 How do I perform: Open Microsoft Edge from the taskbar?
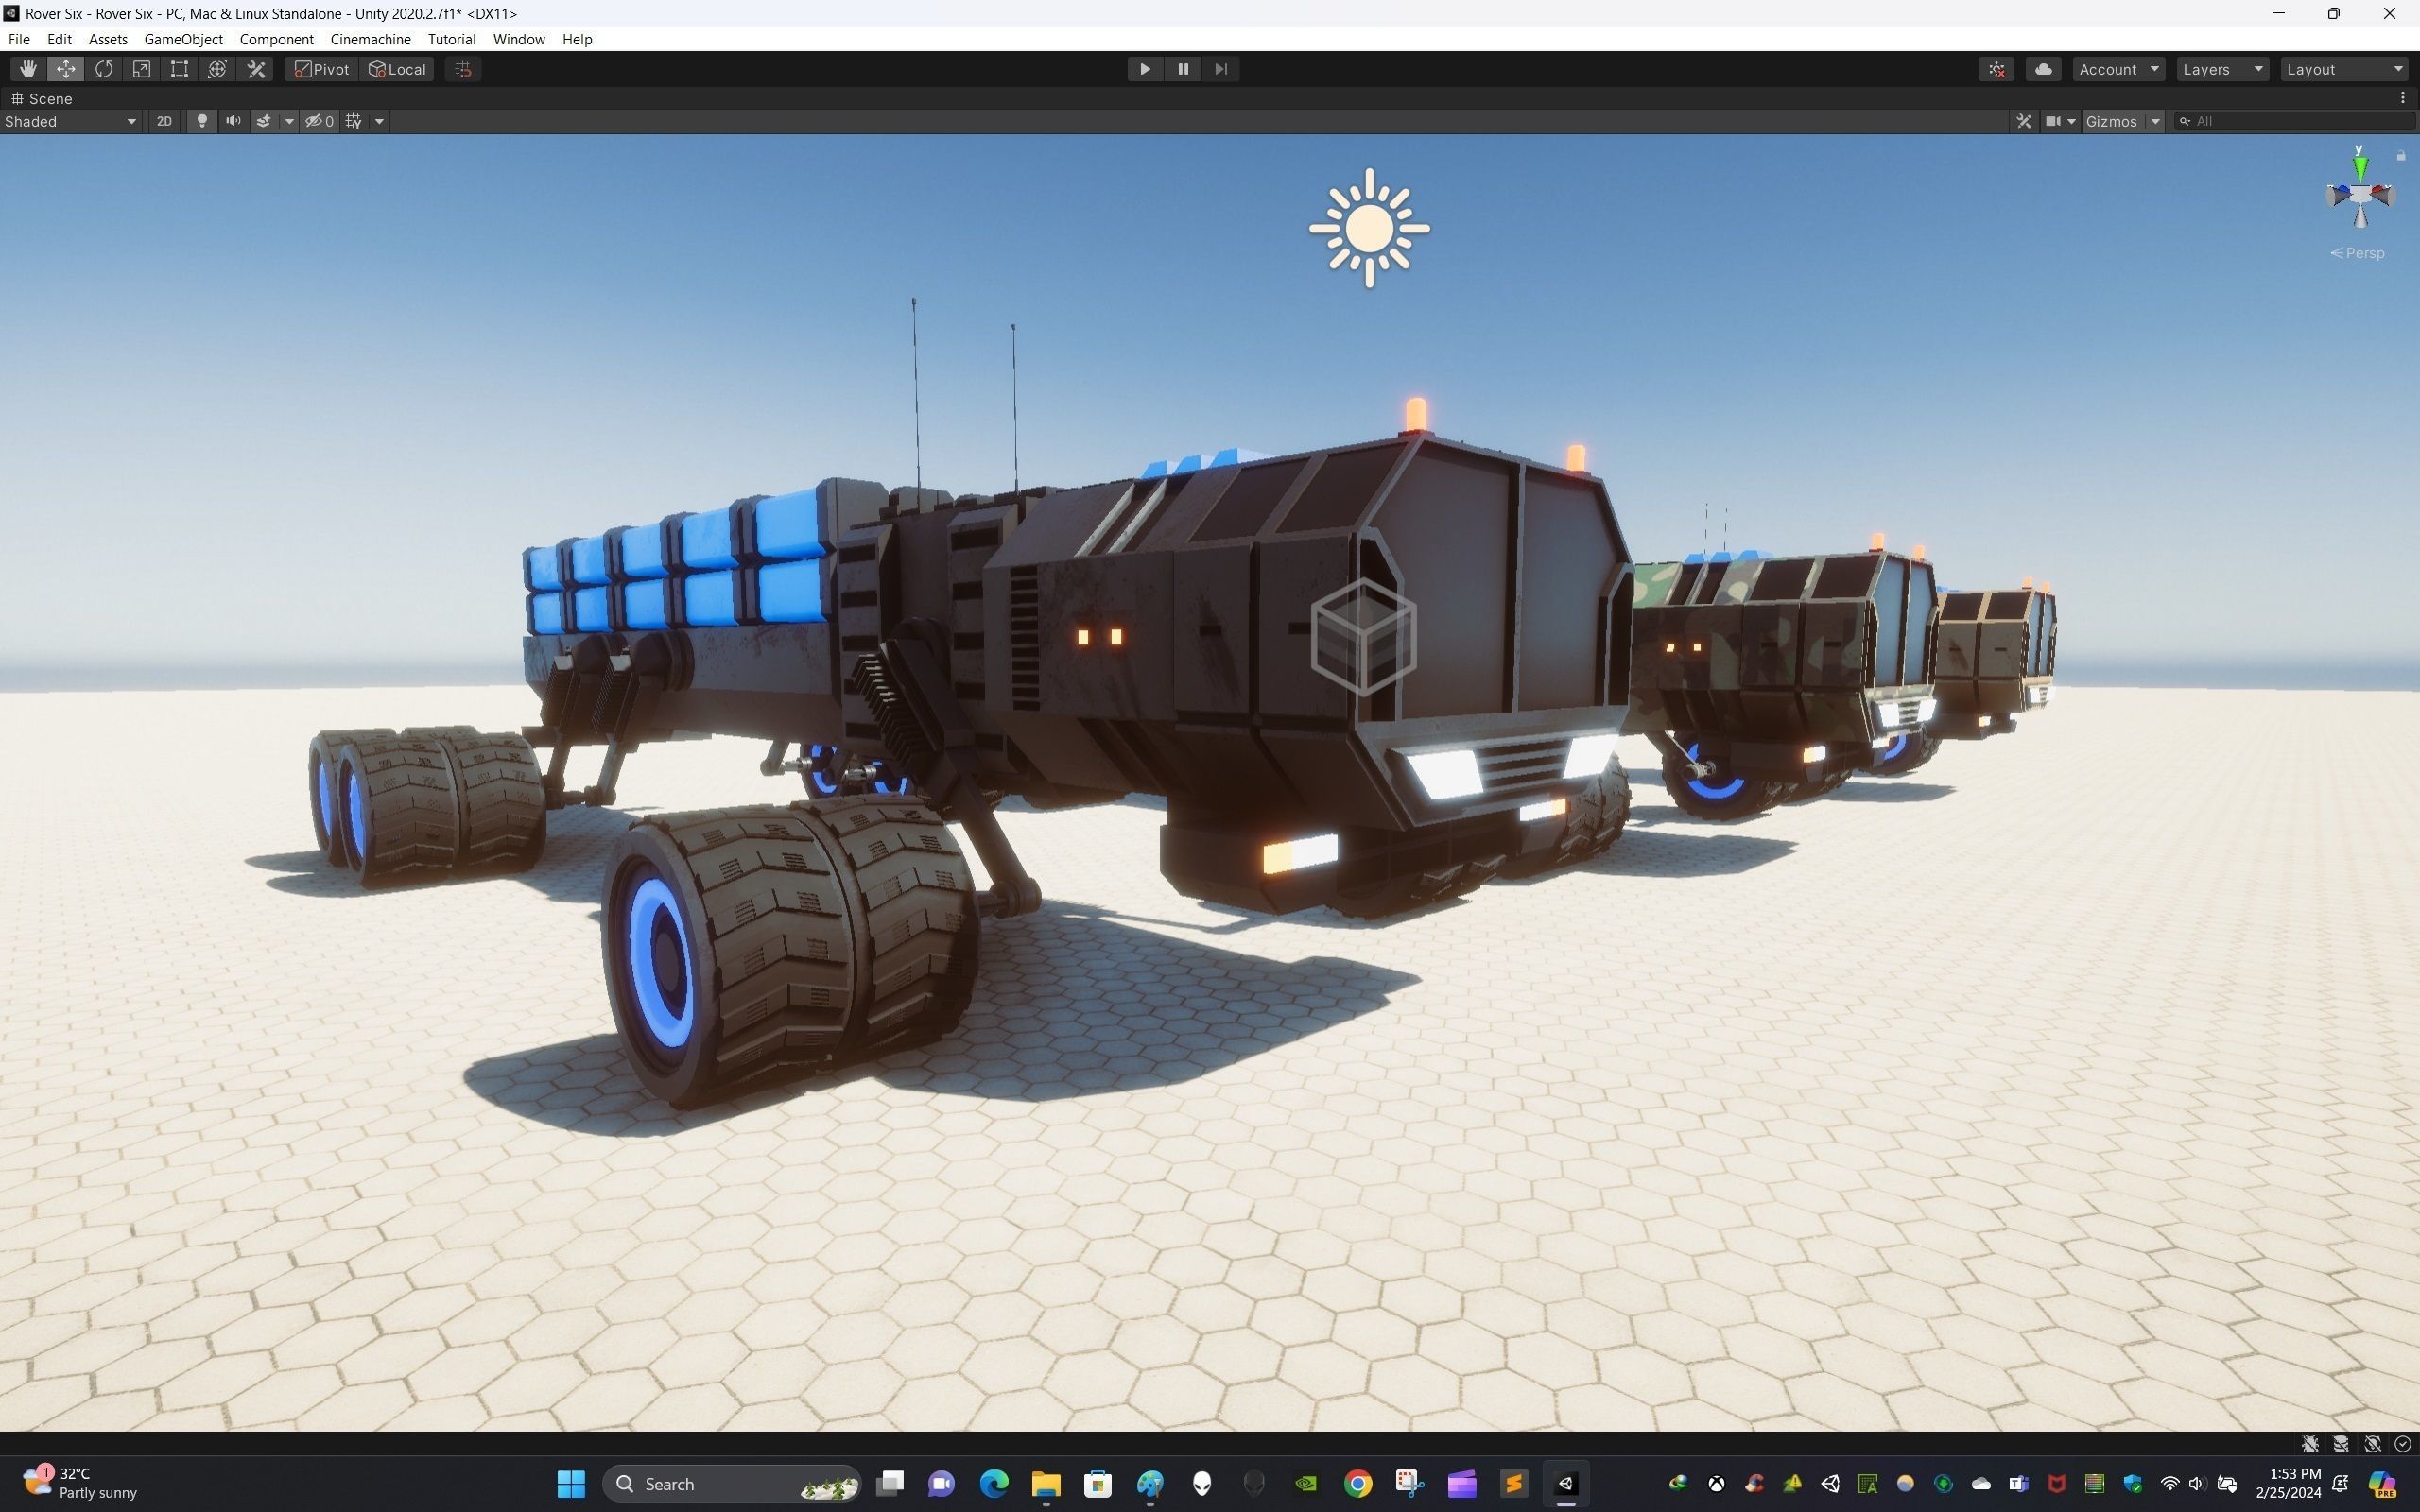993,1483
